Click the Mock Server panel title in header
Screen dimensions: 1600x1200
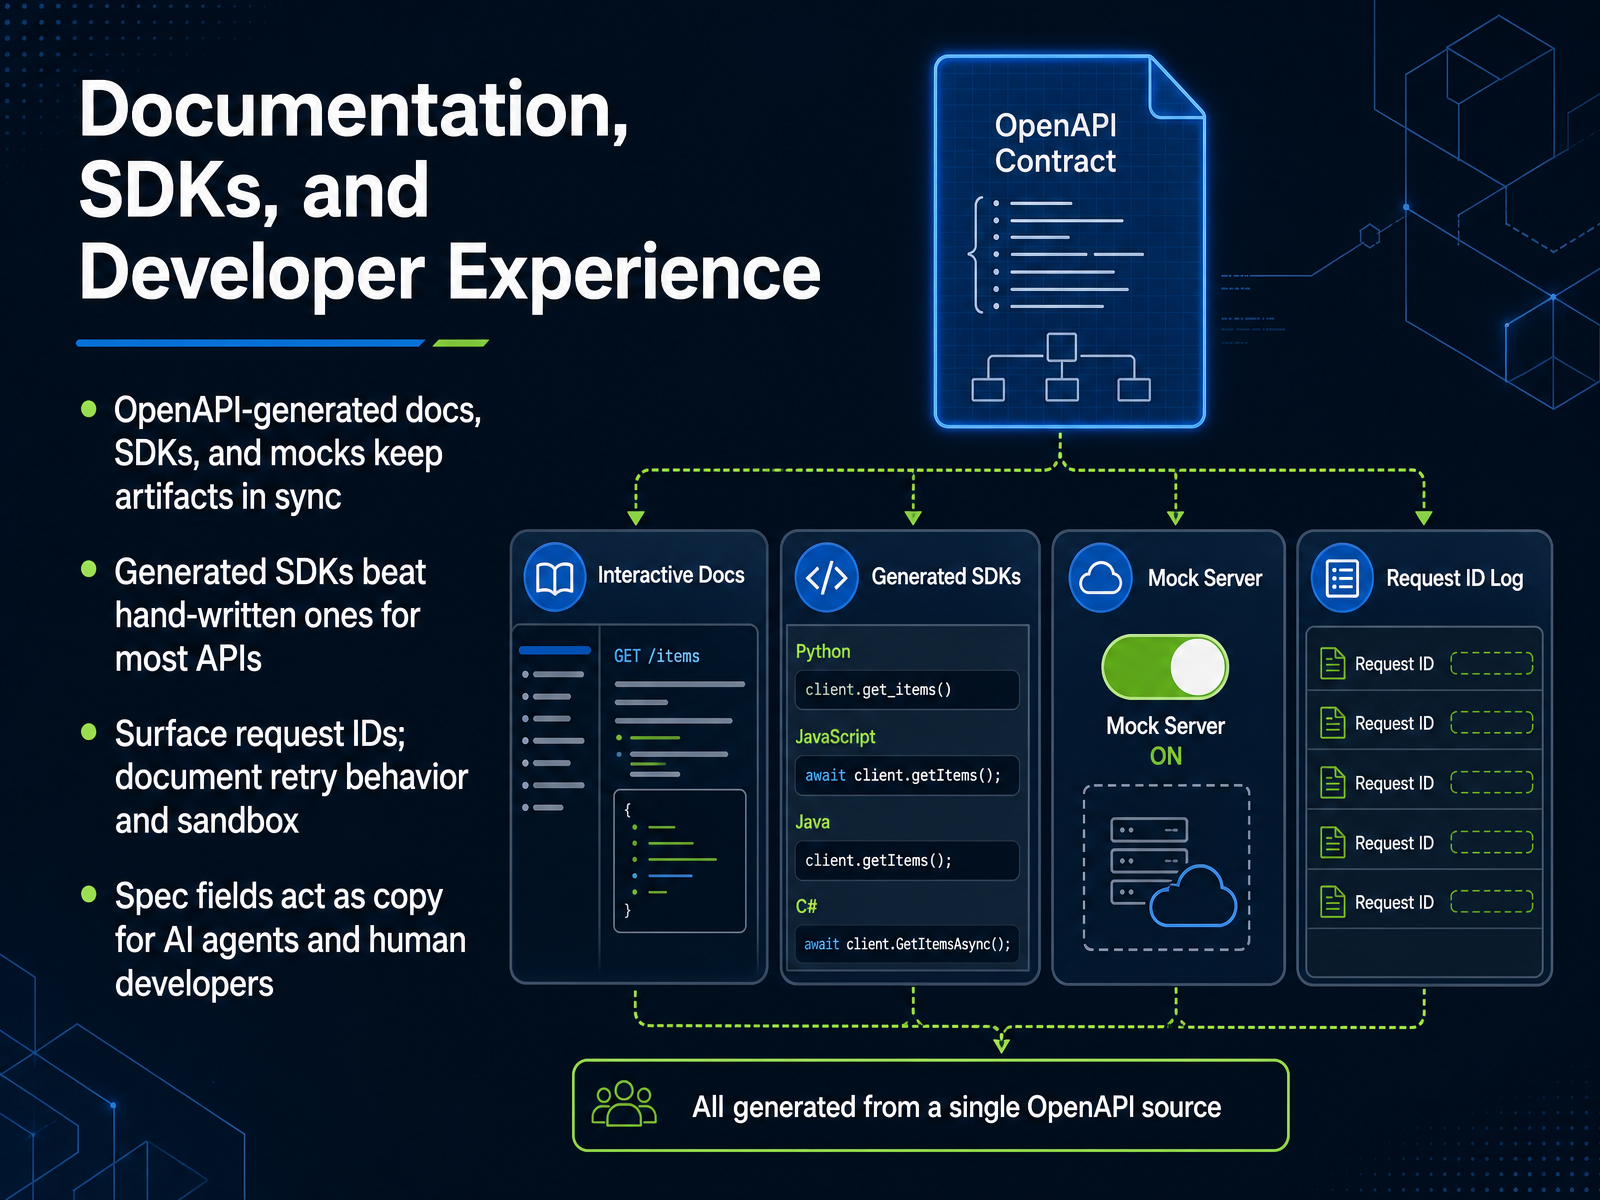(1205, 578)
